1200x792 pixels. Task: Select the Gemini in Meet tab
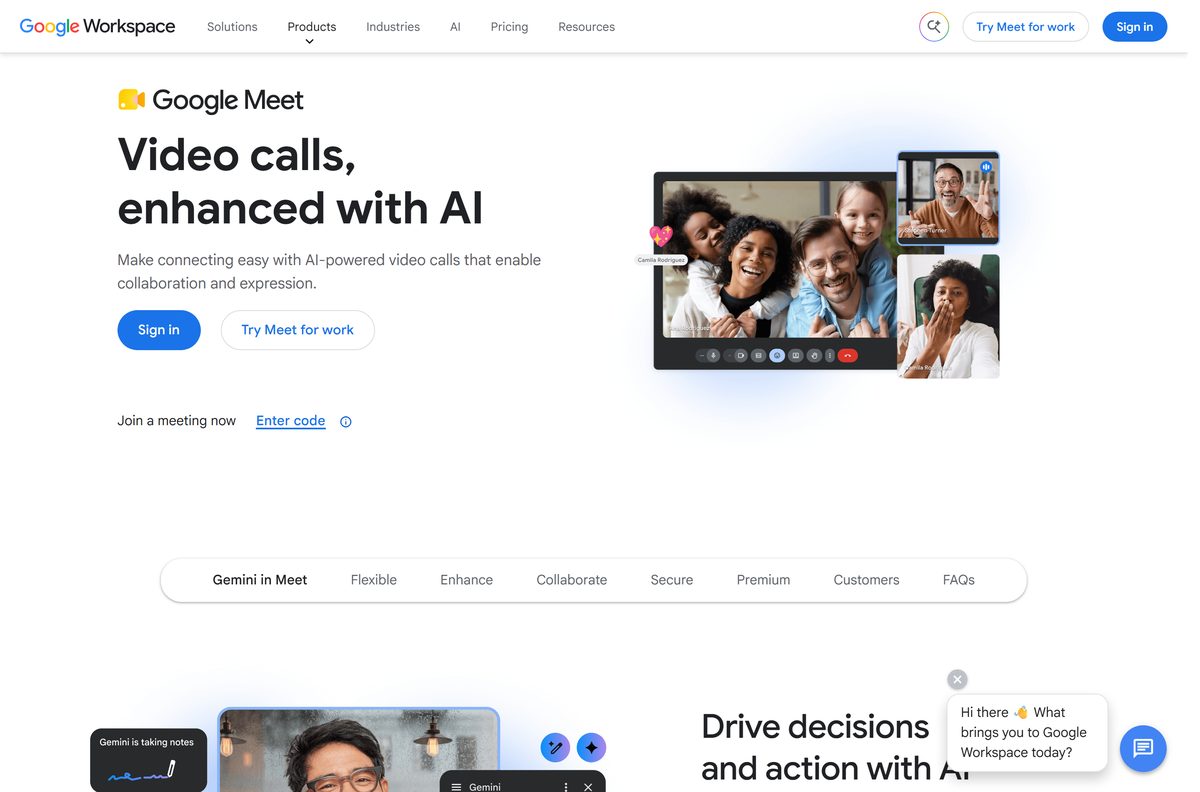260,580
